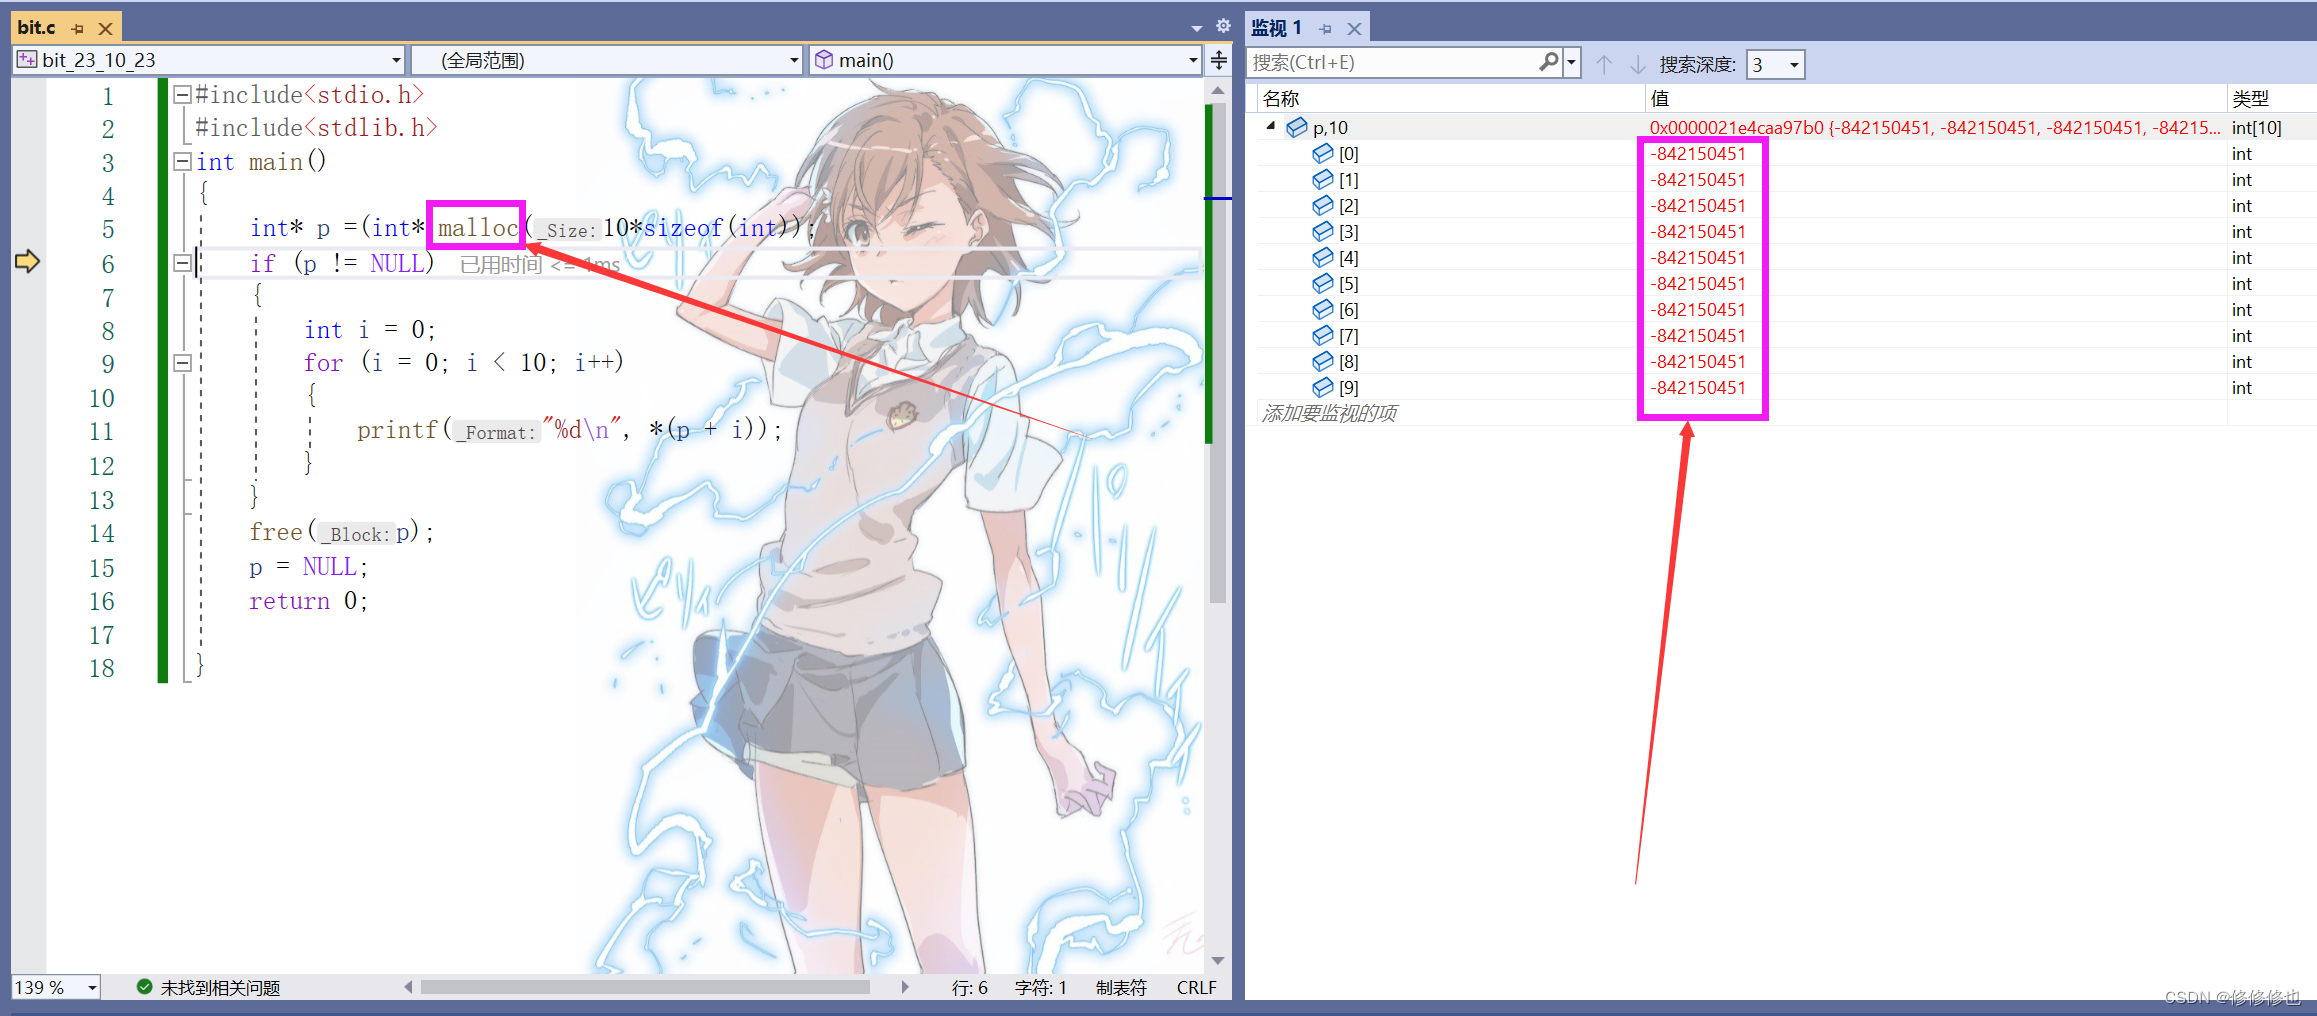Click the previous search result up arrow
The image size is (2317, 1016).
click(x=1604, y=64)
